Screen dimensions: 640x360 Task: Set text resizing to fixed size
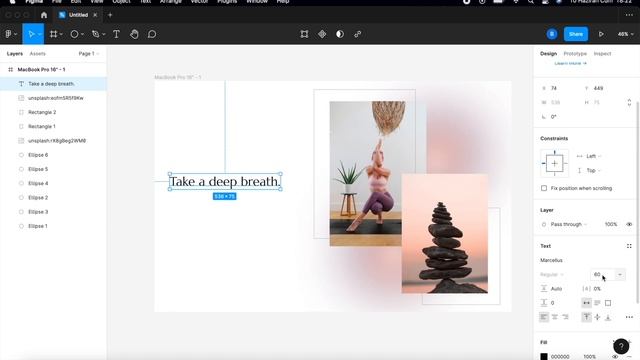(x=608, y=303)
